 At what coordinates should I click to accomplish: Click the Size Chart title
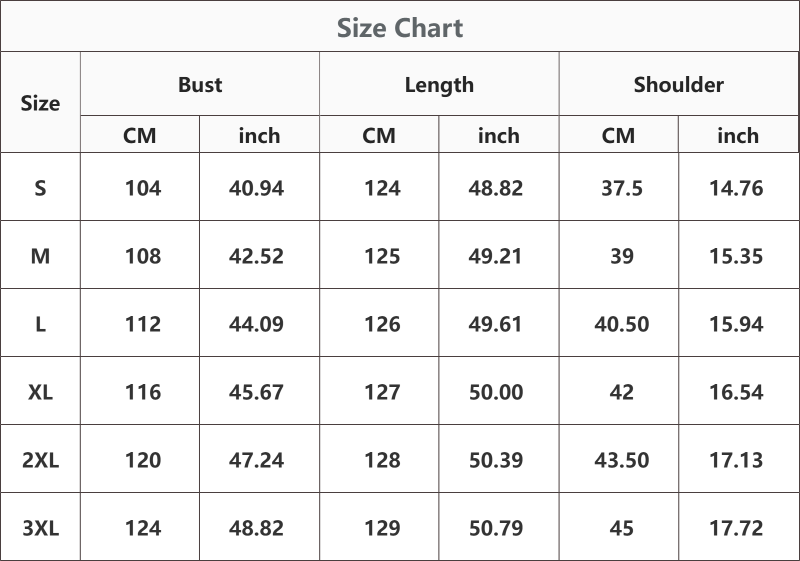[x=400, y=28]
